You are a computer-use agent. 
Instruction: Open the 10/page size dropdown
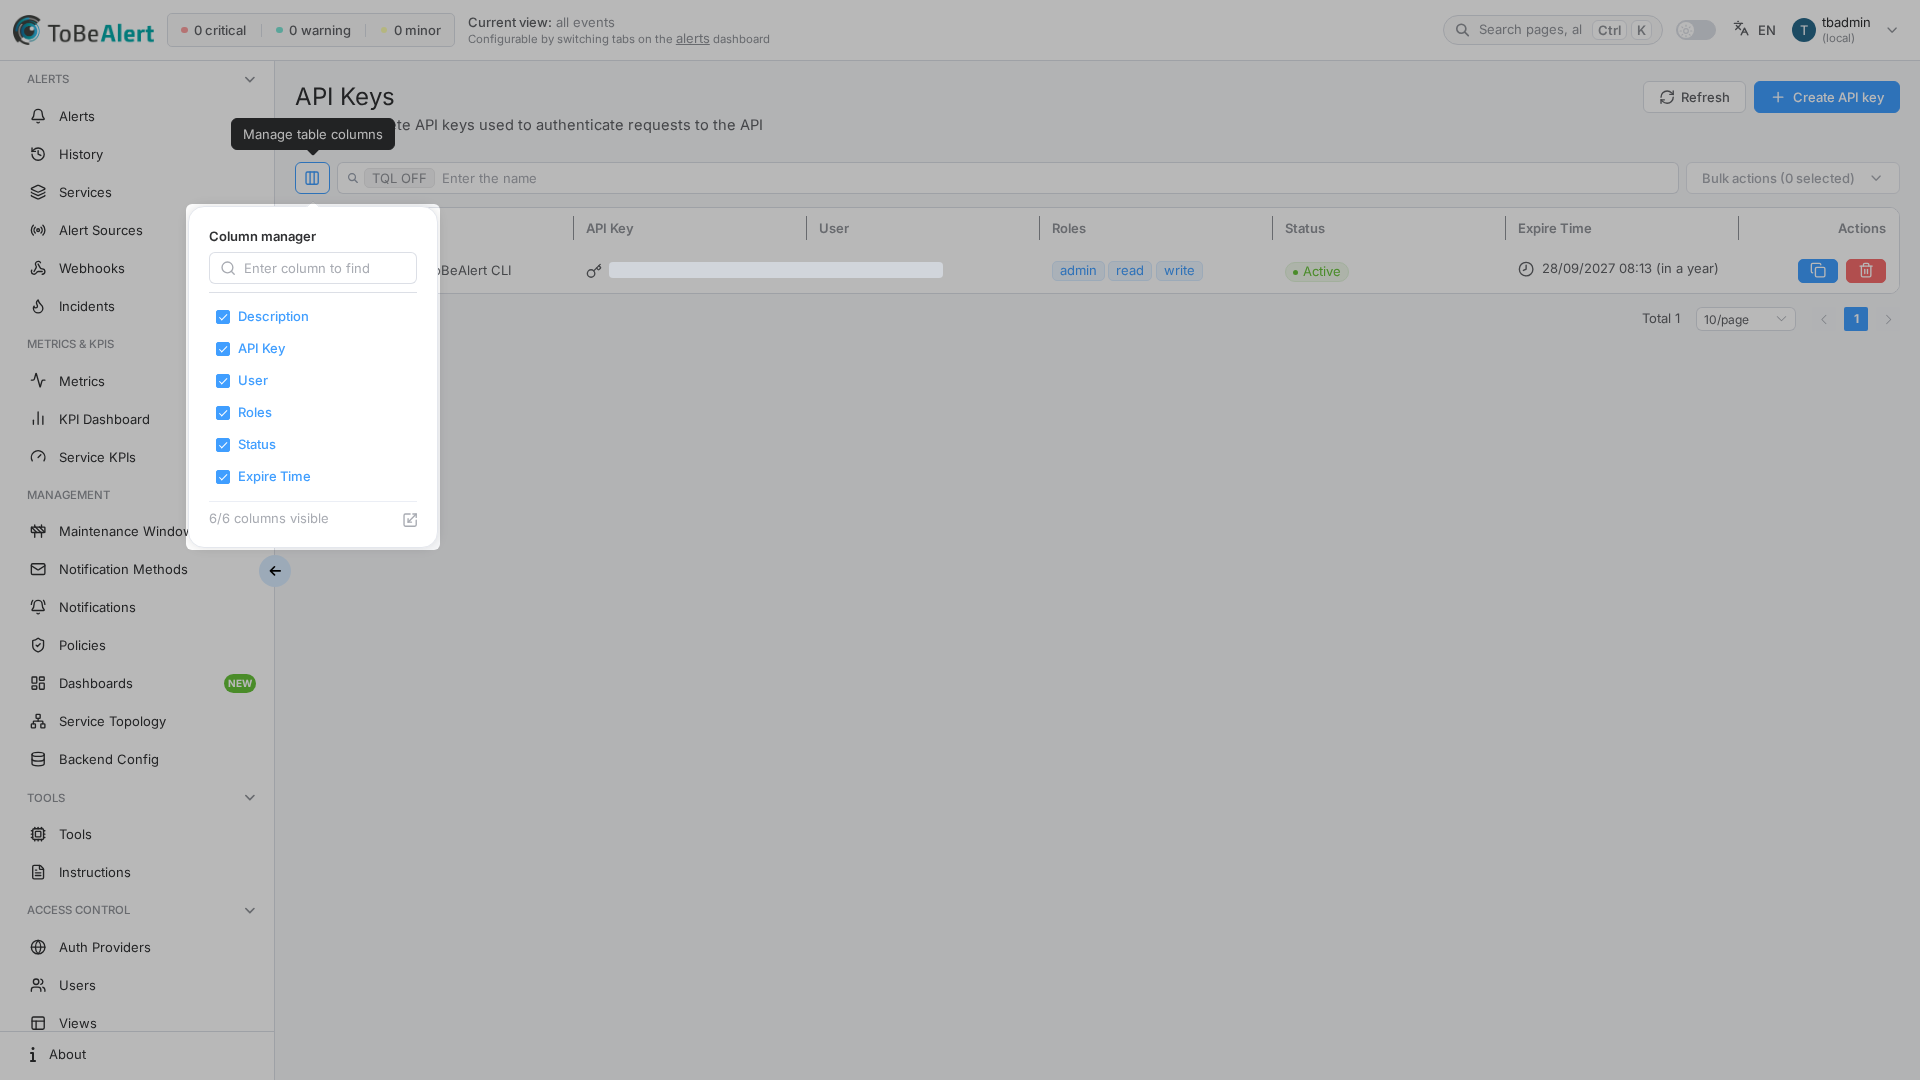pyautogui.click(x=1745, y=319)
